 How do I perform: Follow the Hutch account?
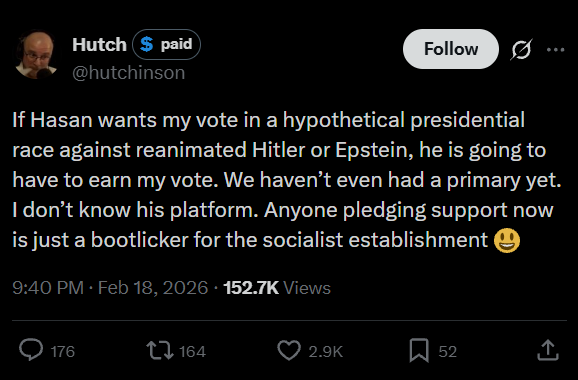point(450,49)
